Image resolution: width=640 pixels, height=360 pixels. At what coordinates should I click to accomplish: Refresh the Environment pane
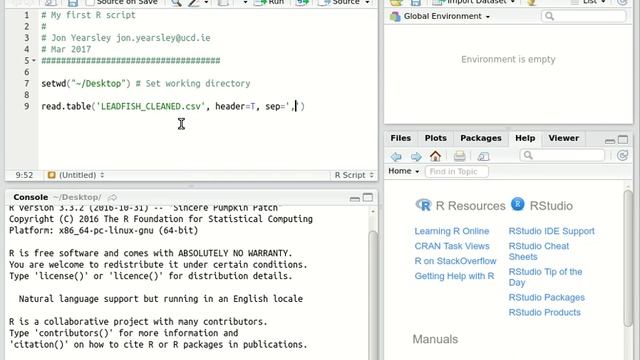(622, 2)
